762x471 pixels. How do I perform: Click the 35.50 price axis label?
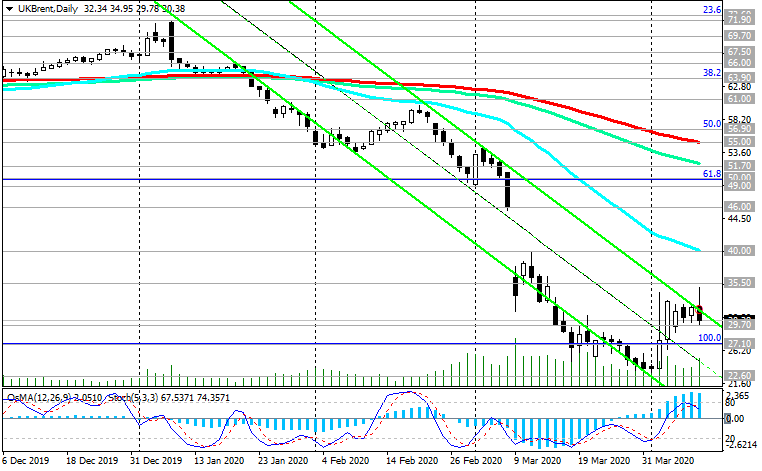(739, 284)
